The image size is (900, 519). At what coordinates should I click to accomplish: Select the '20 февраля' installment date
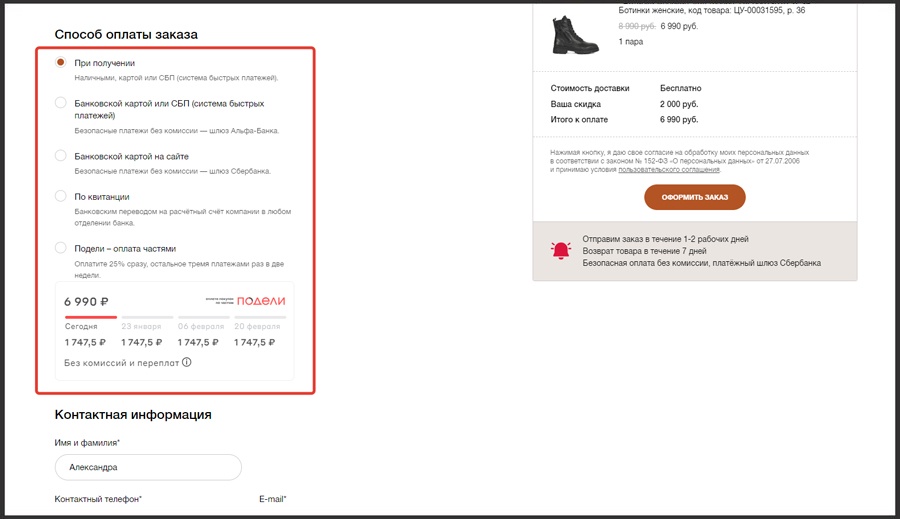(x=257, y=327)
